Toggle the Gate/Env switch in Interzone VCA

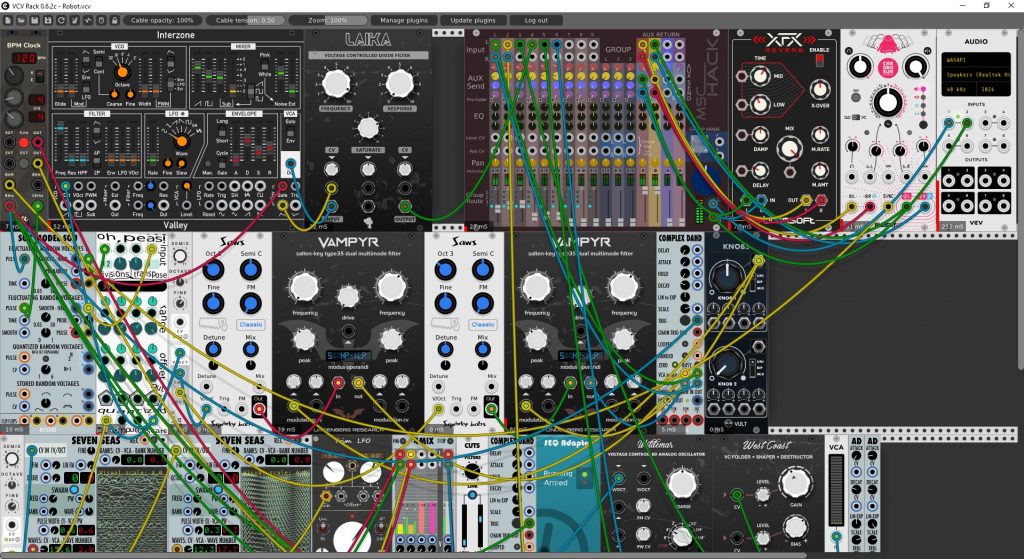(x=290, y=131)
